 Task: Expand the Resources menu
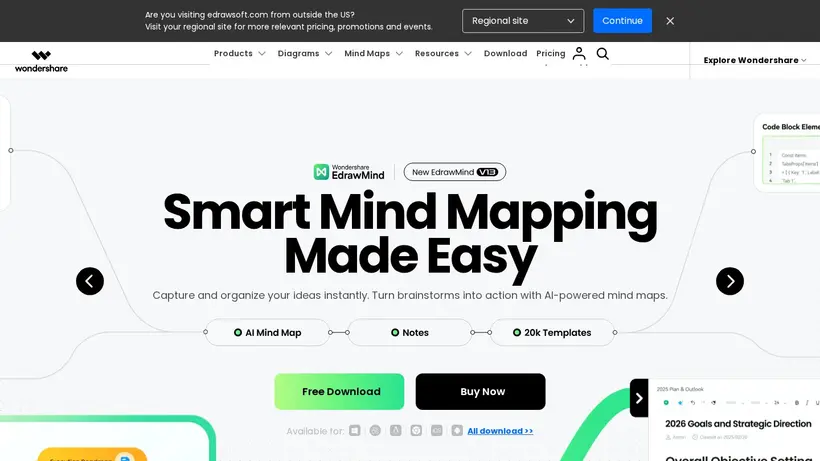coord(443,53)
